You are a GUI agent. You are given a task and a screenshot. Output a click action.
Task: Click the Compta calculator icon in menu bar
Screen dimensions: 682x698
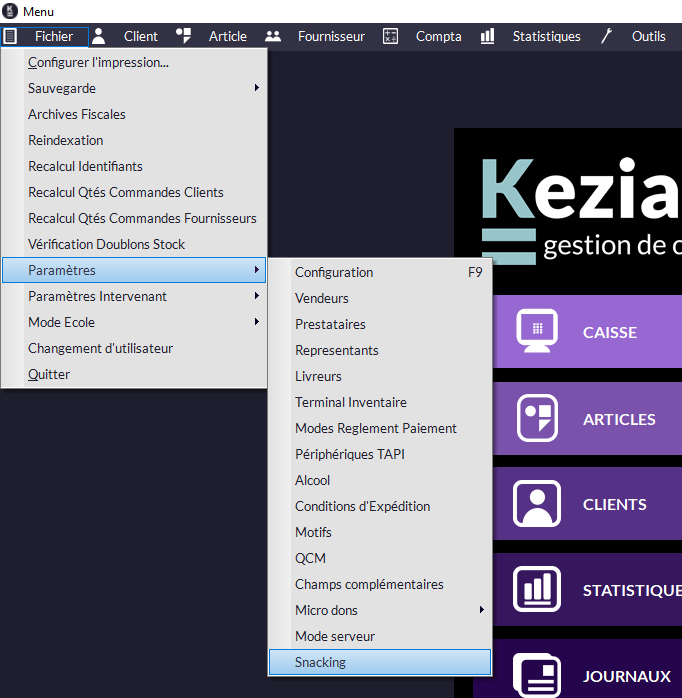391,36
